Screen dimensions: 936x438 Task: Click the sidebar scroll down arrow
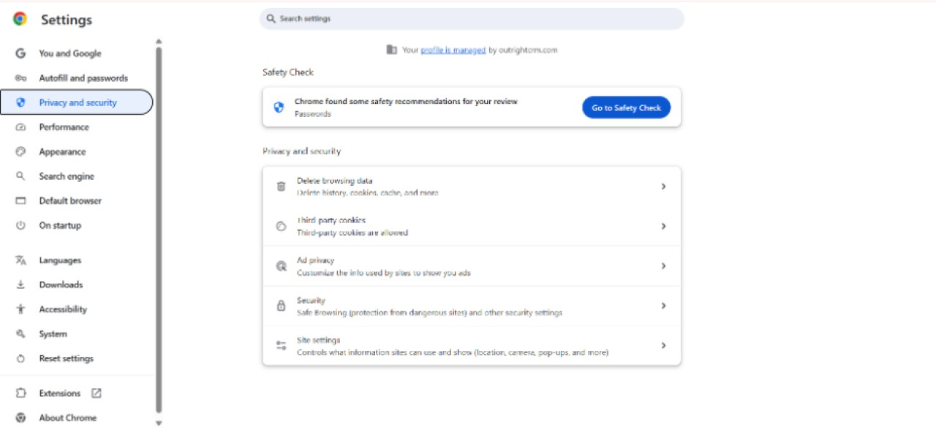coord(158,424)
